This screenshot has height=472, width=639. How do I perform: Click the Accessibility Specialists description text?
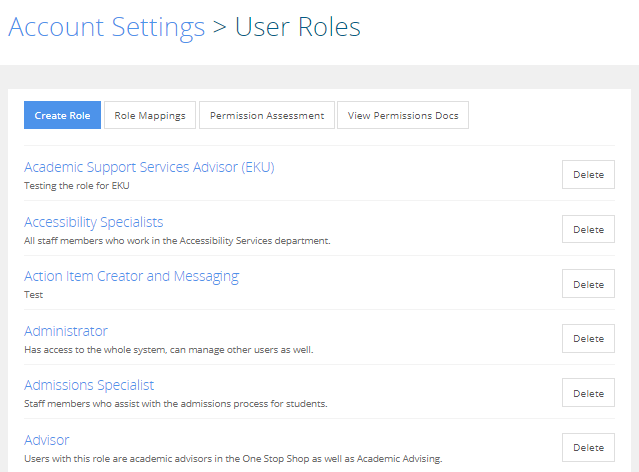tap(177, 241)
